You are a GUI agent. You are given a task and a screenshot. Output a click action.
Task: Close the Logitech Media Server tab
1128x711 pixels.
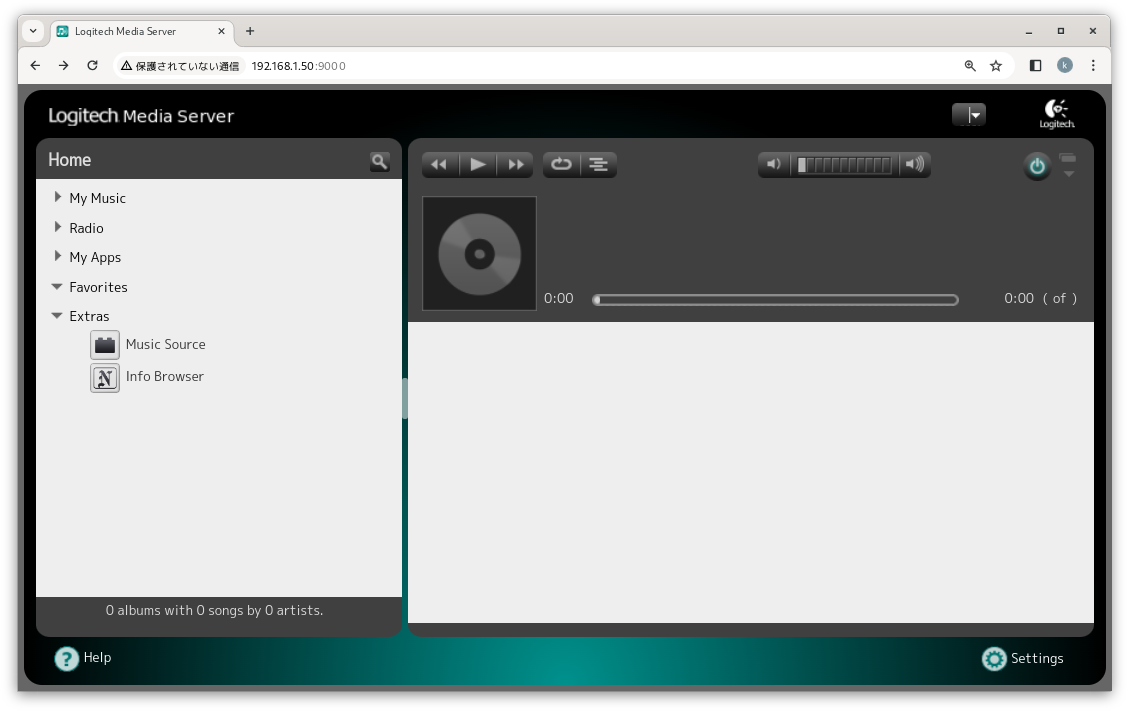point(221,31)
